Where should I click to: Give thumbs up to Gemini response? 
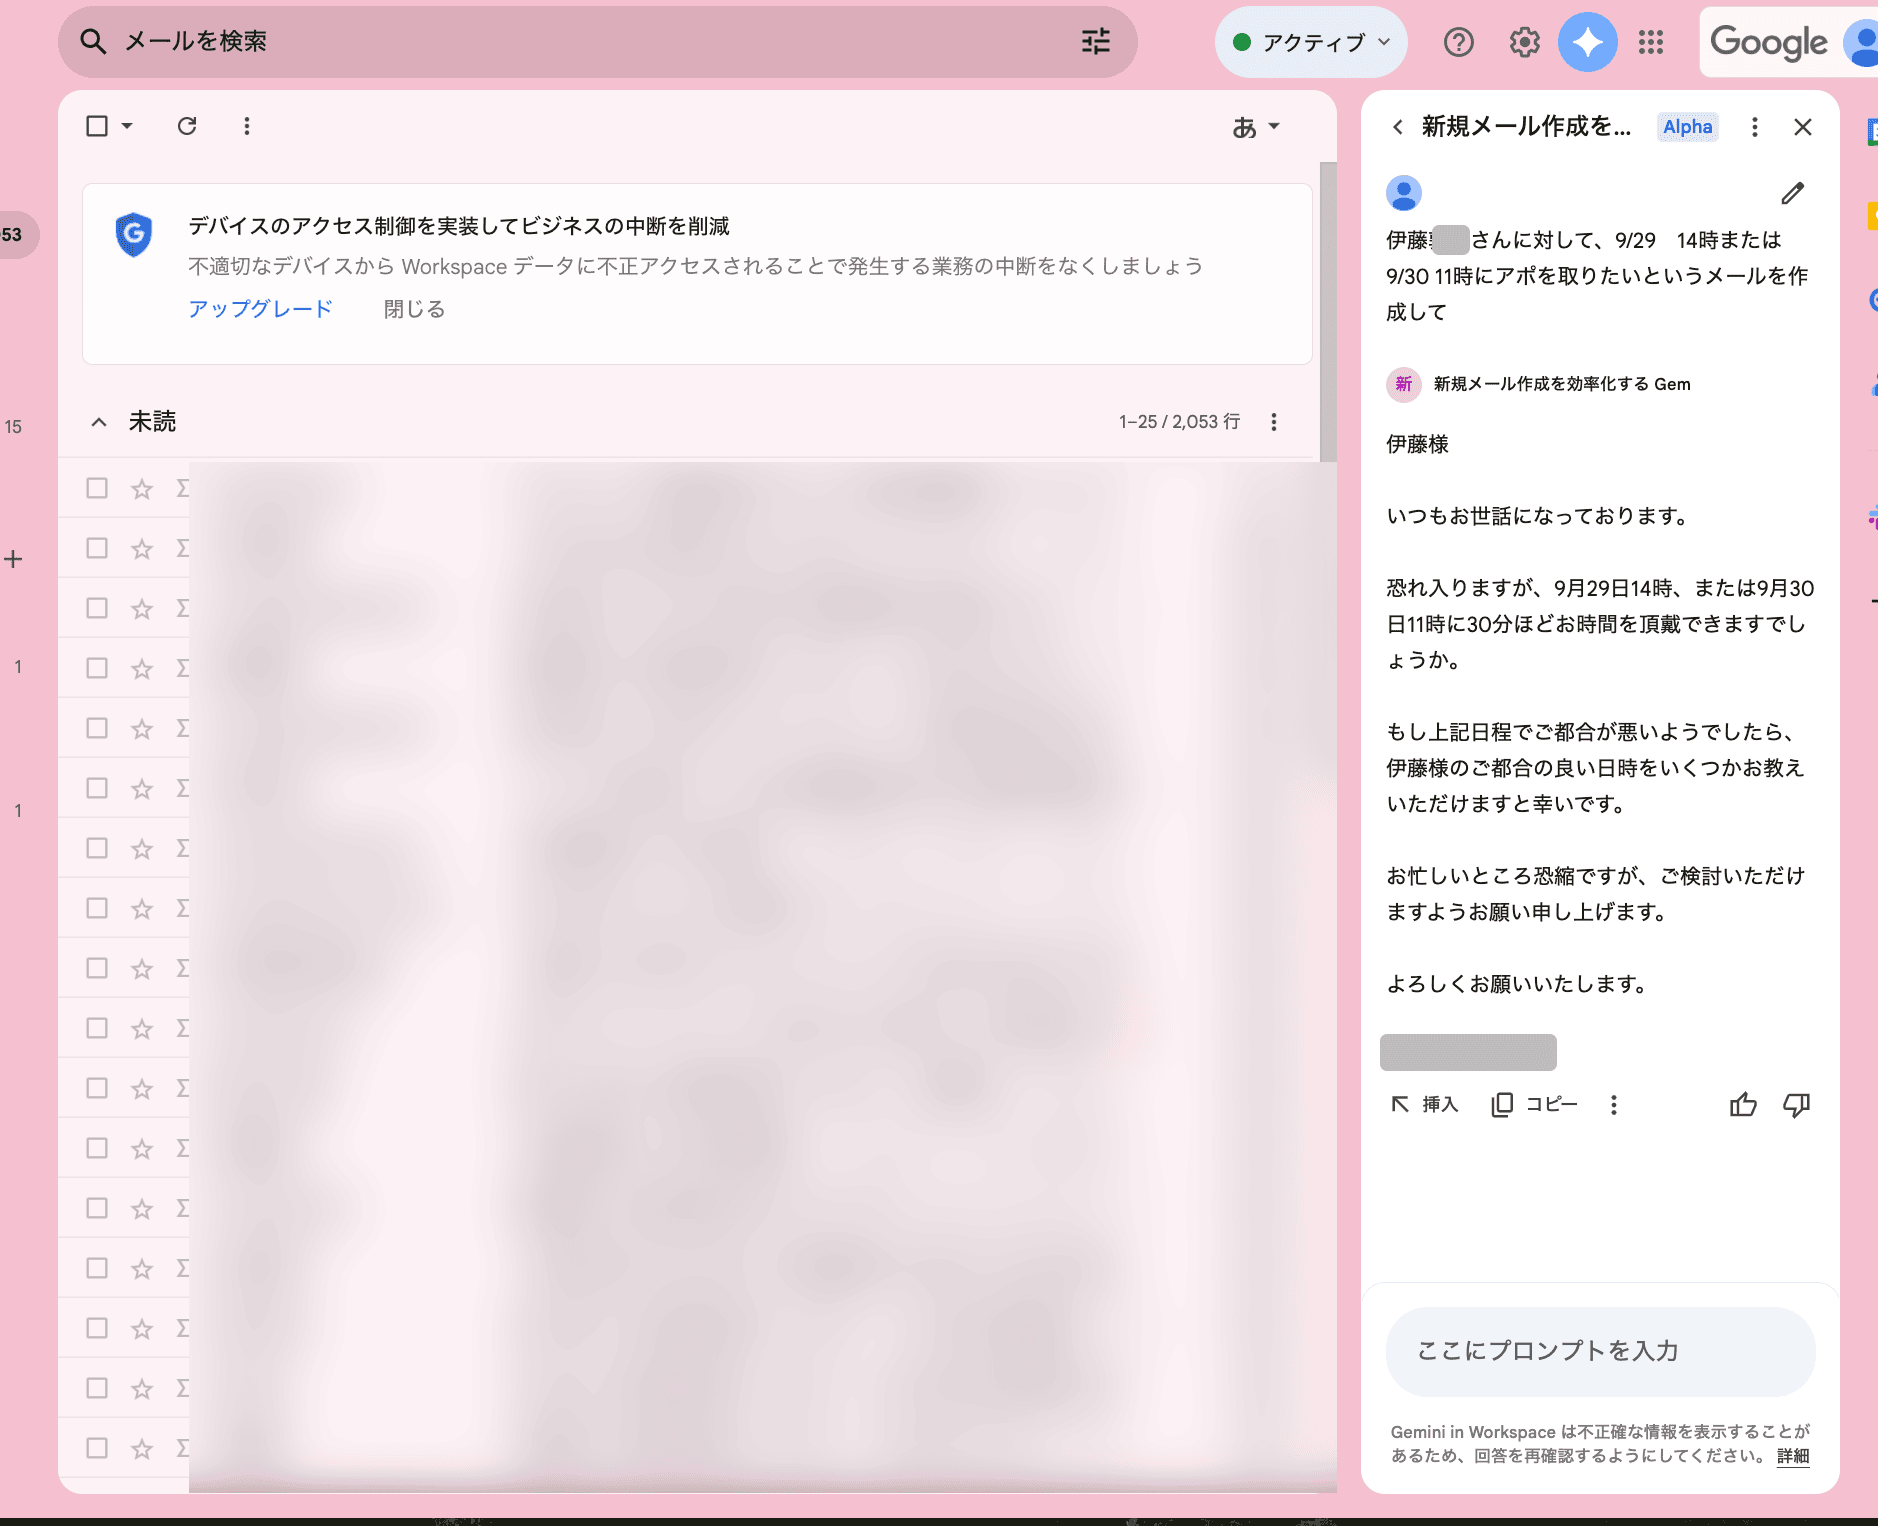pos(1743,1104)
